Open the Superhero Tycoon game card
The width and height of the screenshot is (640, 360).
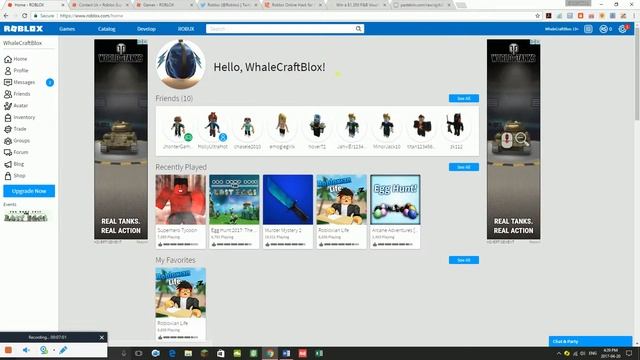tap(180, 211)
